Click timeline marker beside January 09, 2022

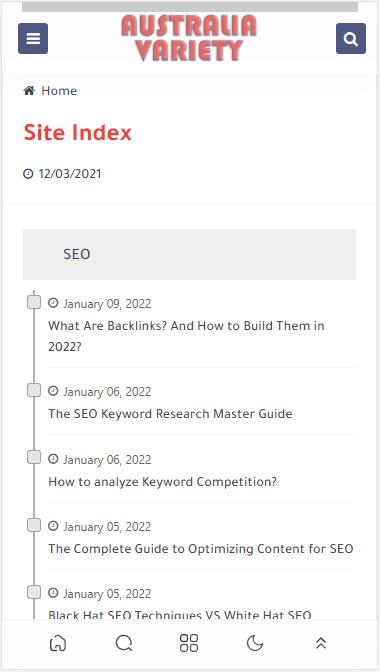[x=34, y=302]
